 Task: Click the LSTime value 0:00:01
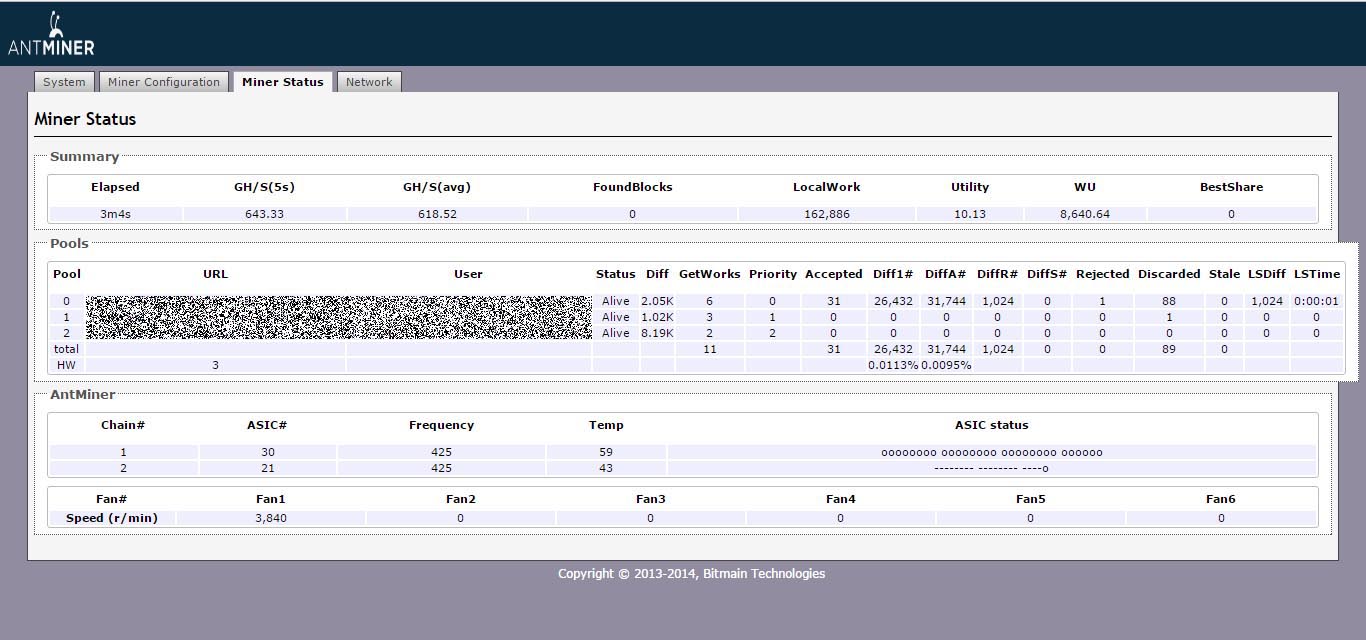click(1316, 301)
